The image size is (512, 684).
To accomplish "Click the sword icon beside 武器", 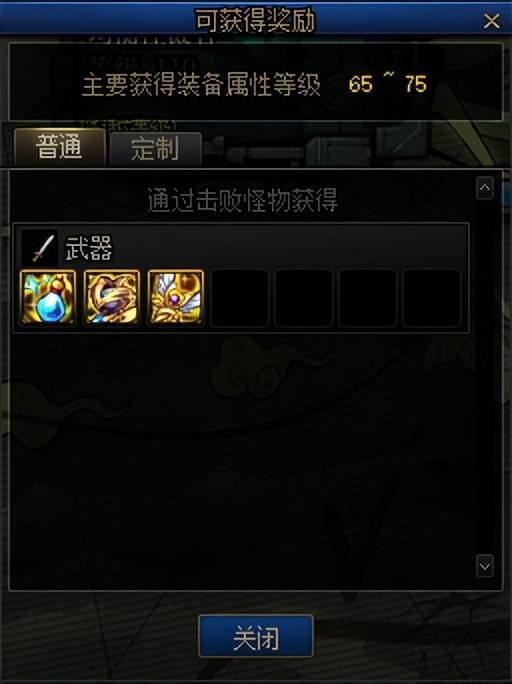I will point(39,248).
